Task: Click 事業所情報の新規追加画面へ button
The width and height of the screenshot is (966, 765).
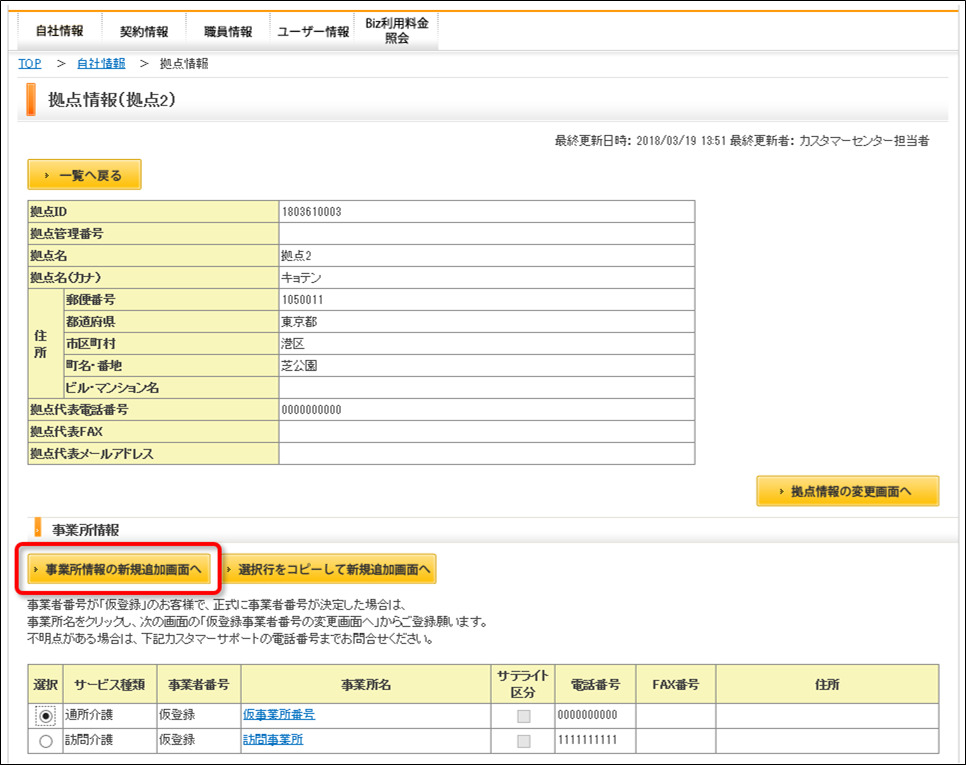Action: [119, 569]
